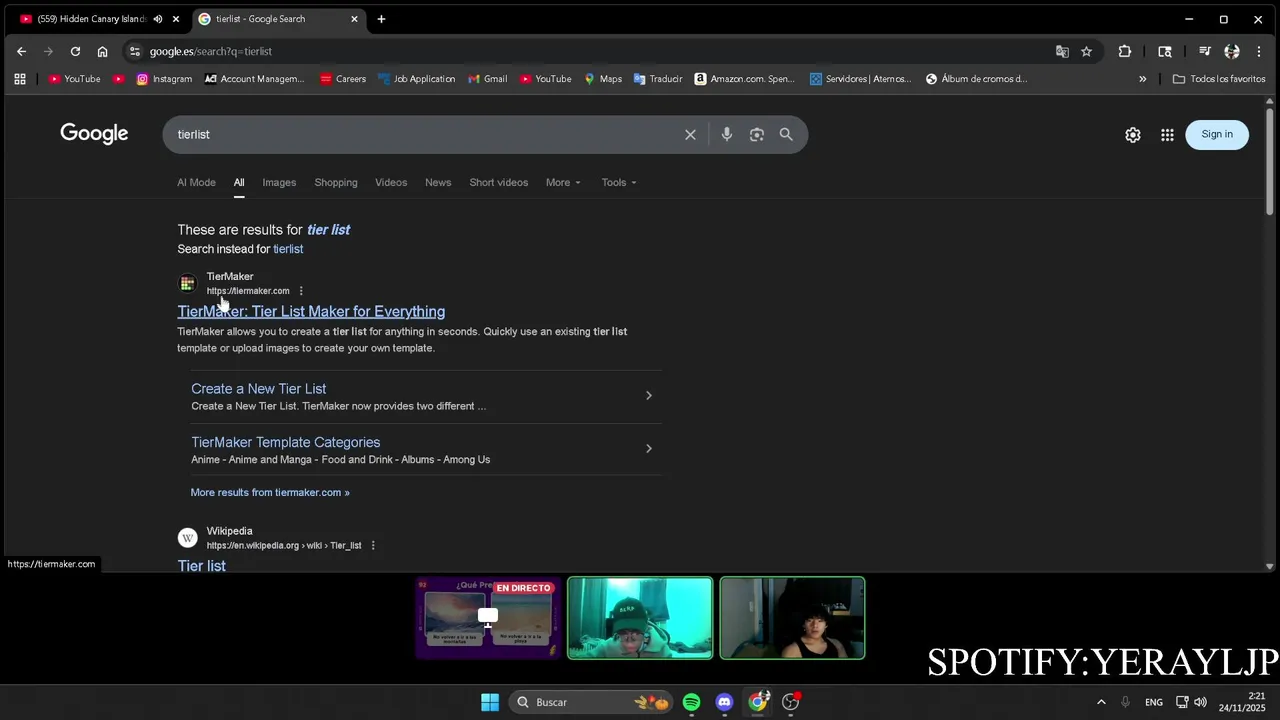Open Discord from the taskbar
Image resolution: width=1280 pixels, height=720 pixels.
tap(724, 702)
